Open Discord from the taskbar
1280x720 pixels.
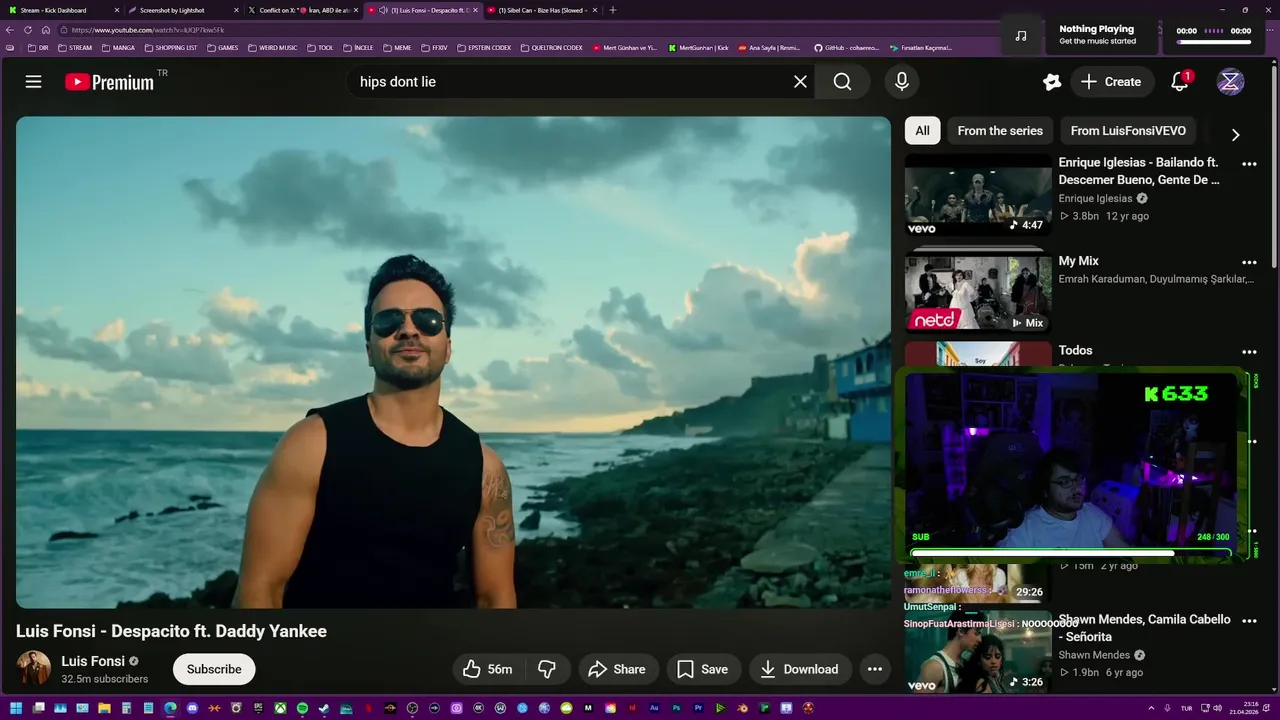tap(192, 708)
